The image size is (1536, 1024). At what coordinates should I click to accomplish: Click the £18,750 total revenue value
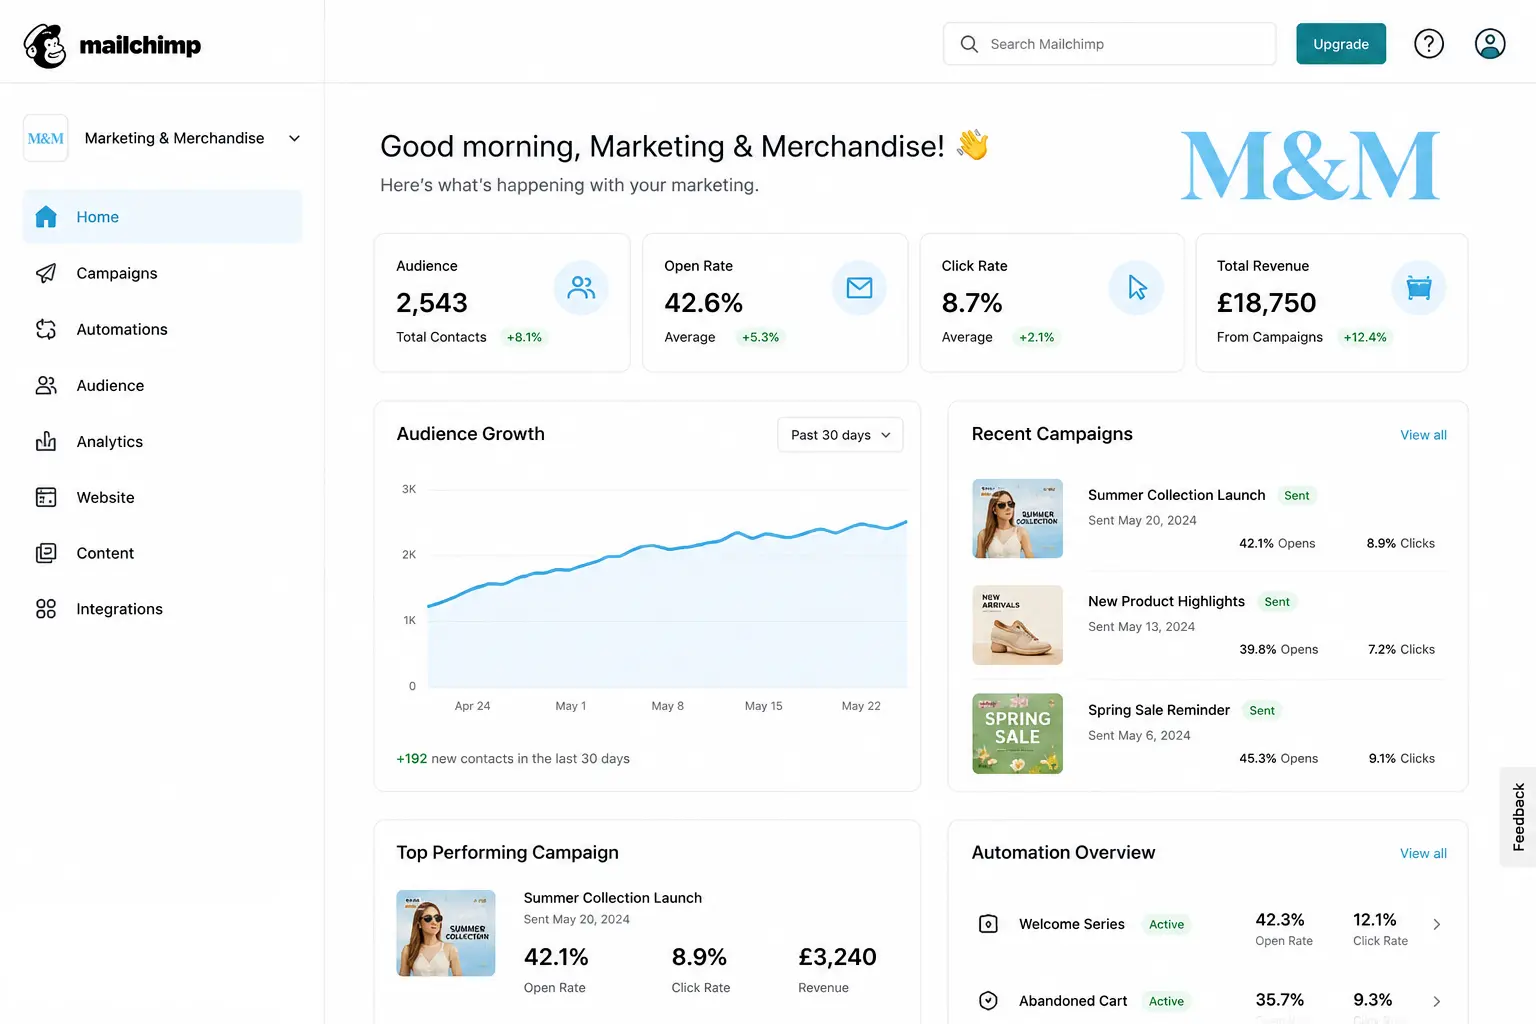(x=1266, y=303)
